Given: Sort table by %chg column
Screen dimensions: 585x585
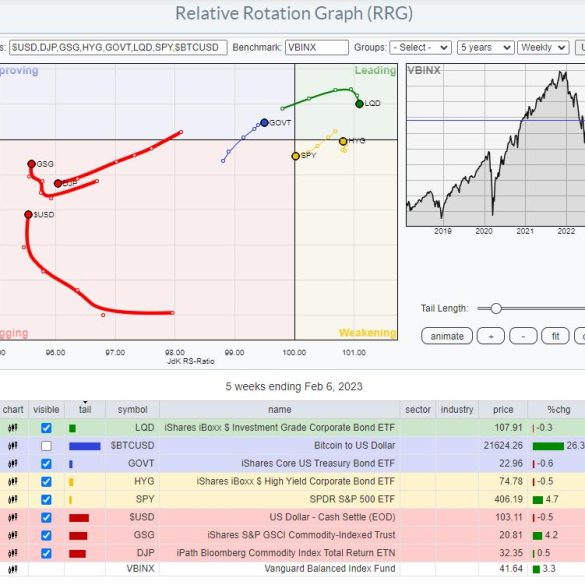Looking at the screenshot, I should (558, 410).
